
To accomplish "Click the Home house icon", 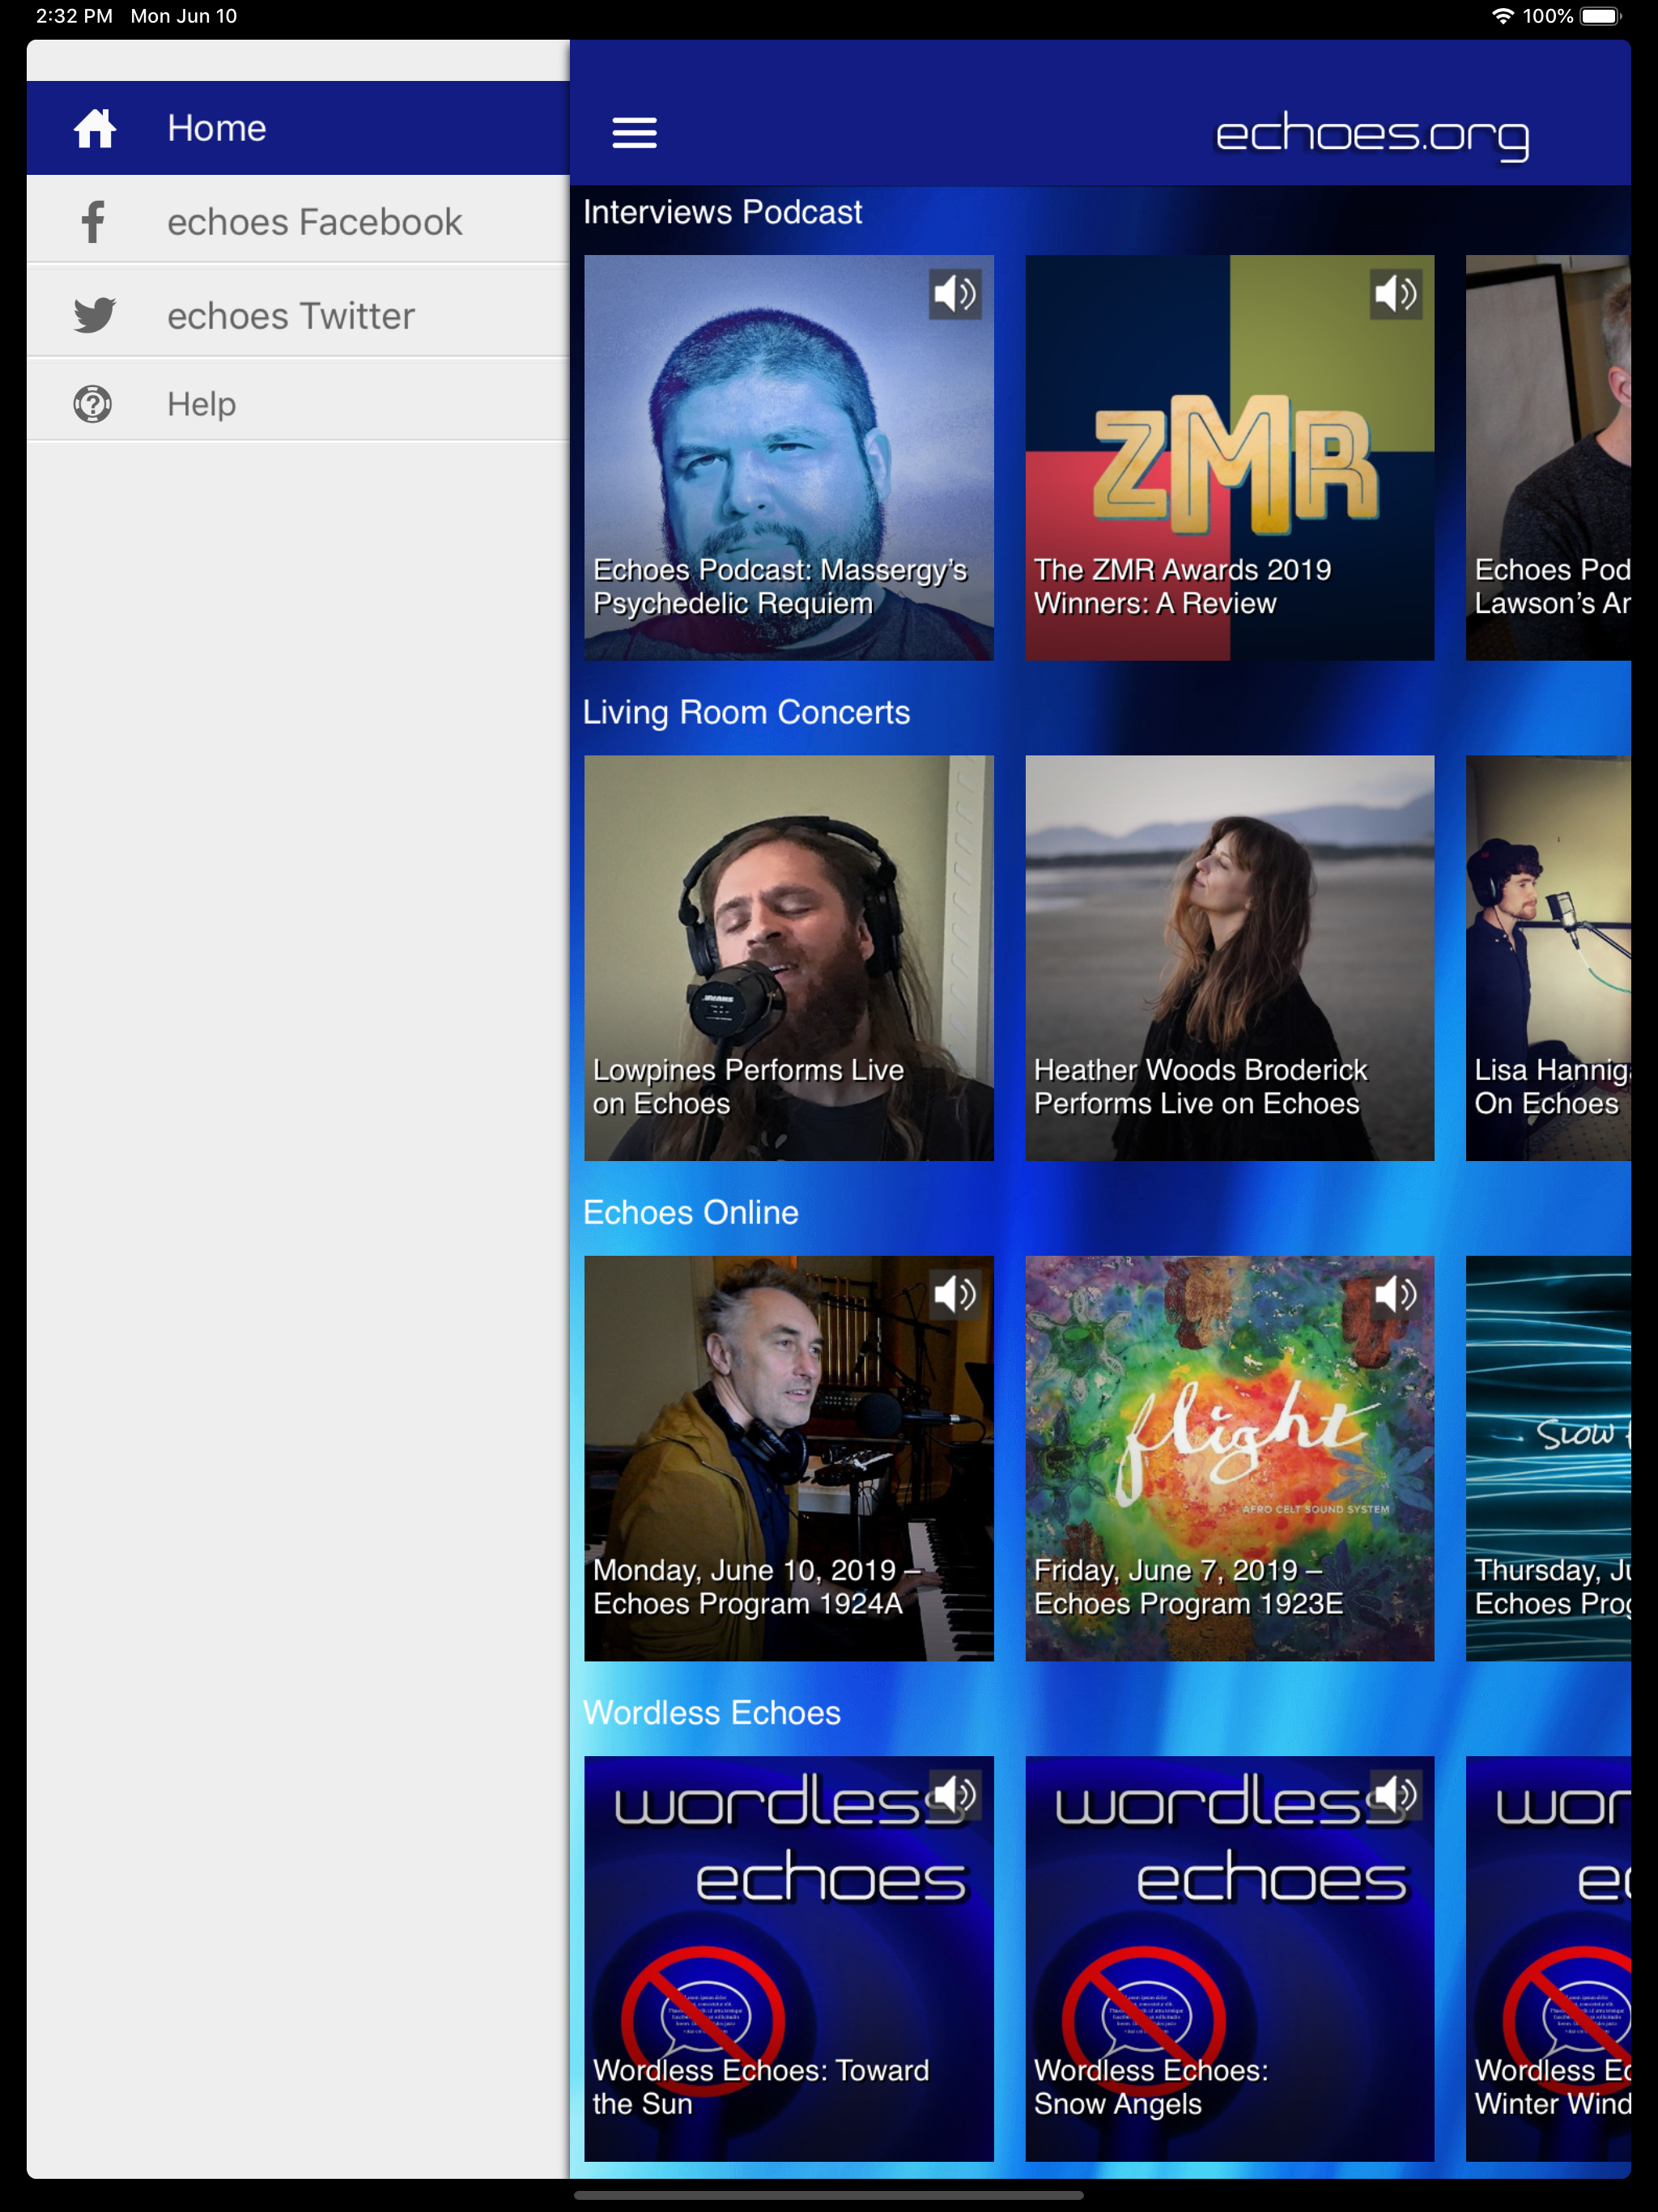I will point(95,128).
